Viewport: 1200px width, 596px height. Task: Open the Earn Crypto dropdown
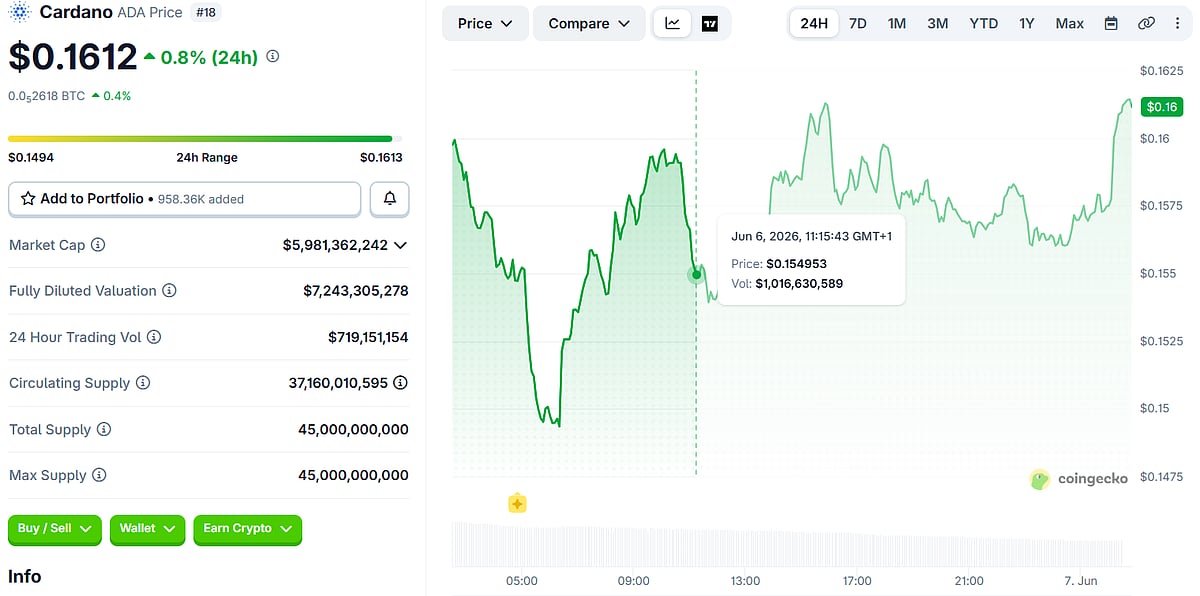247,528
